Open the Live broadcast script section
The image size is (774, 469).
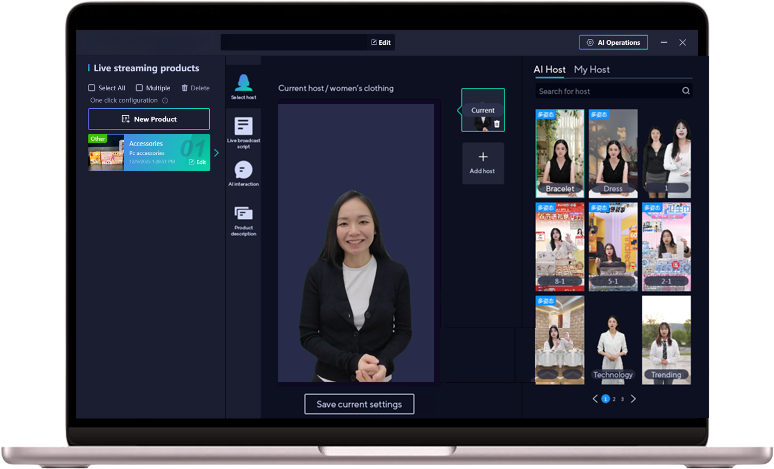[243, 131]
